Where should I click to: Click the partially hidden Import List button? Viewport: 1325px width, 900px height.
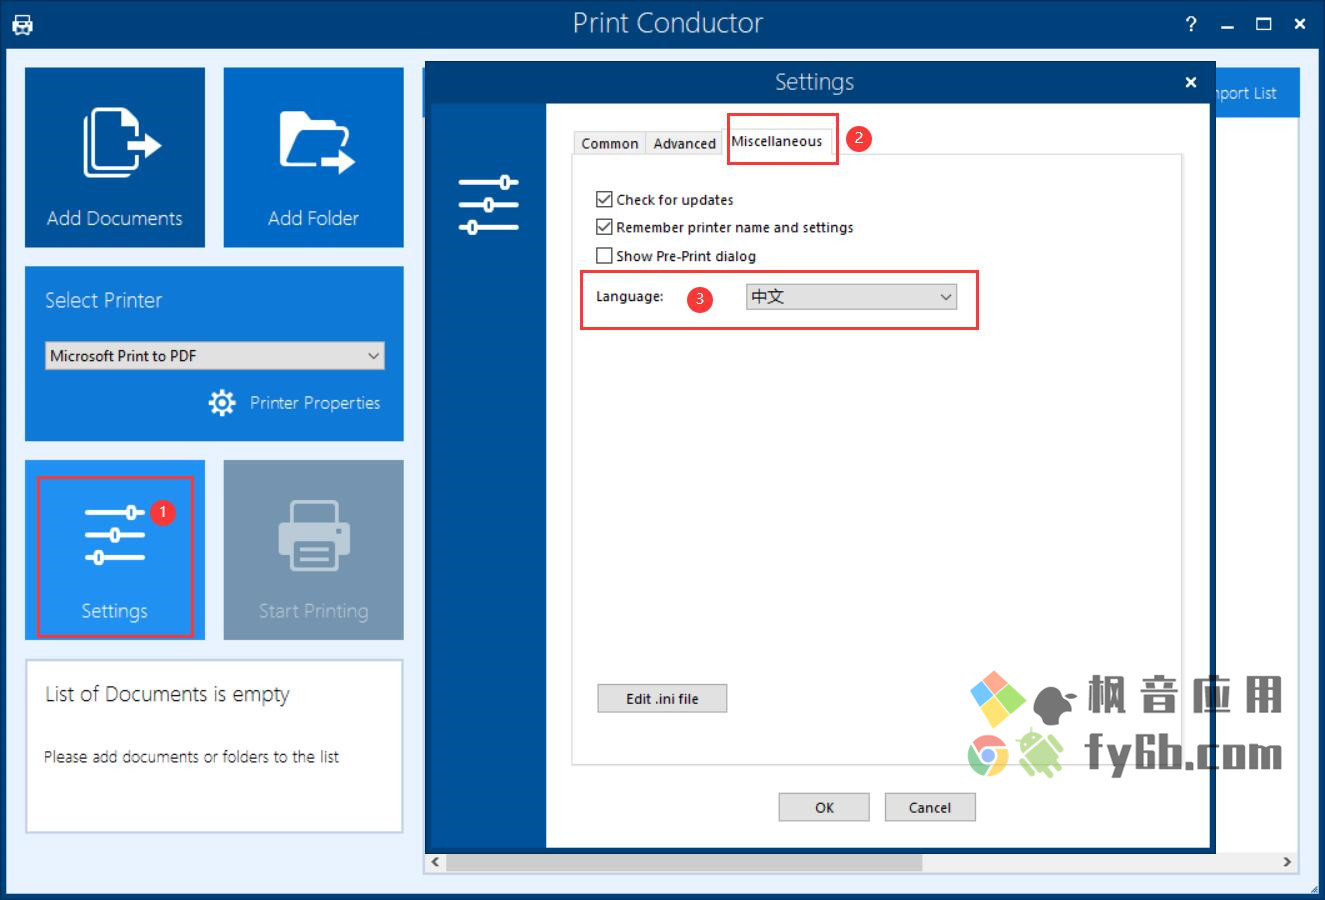coord(1256,93)
